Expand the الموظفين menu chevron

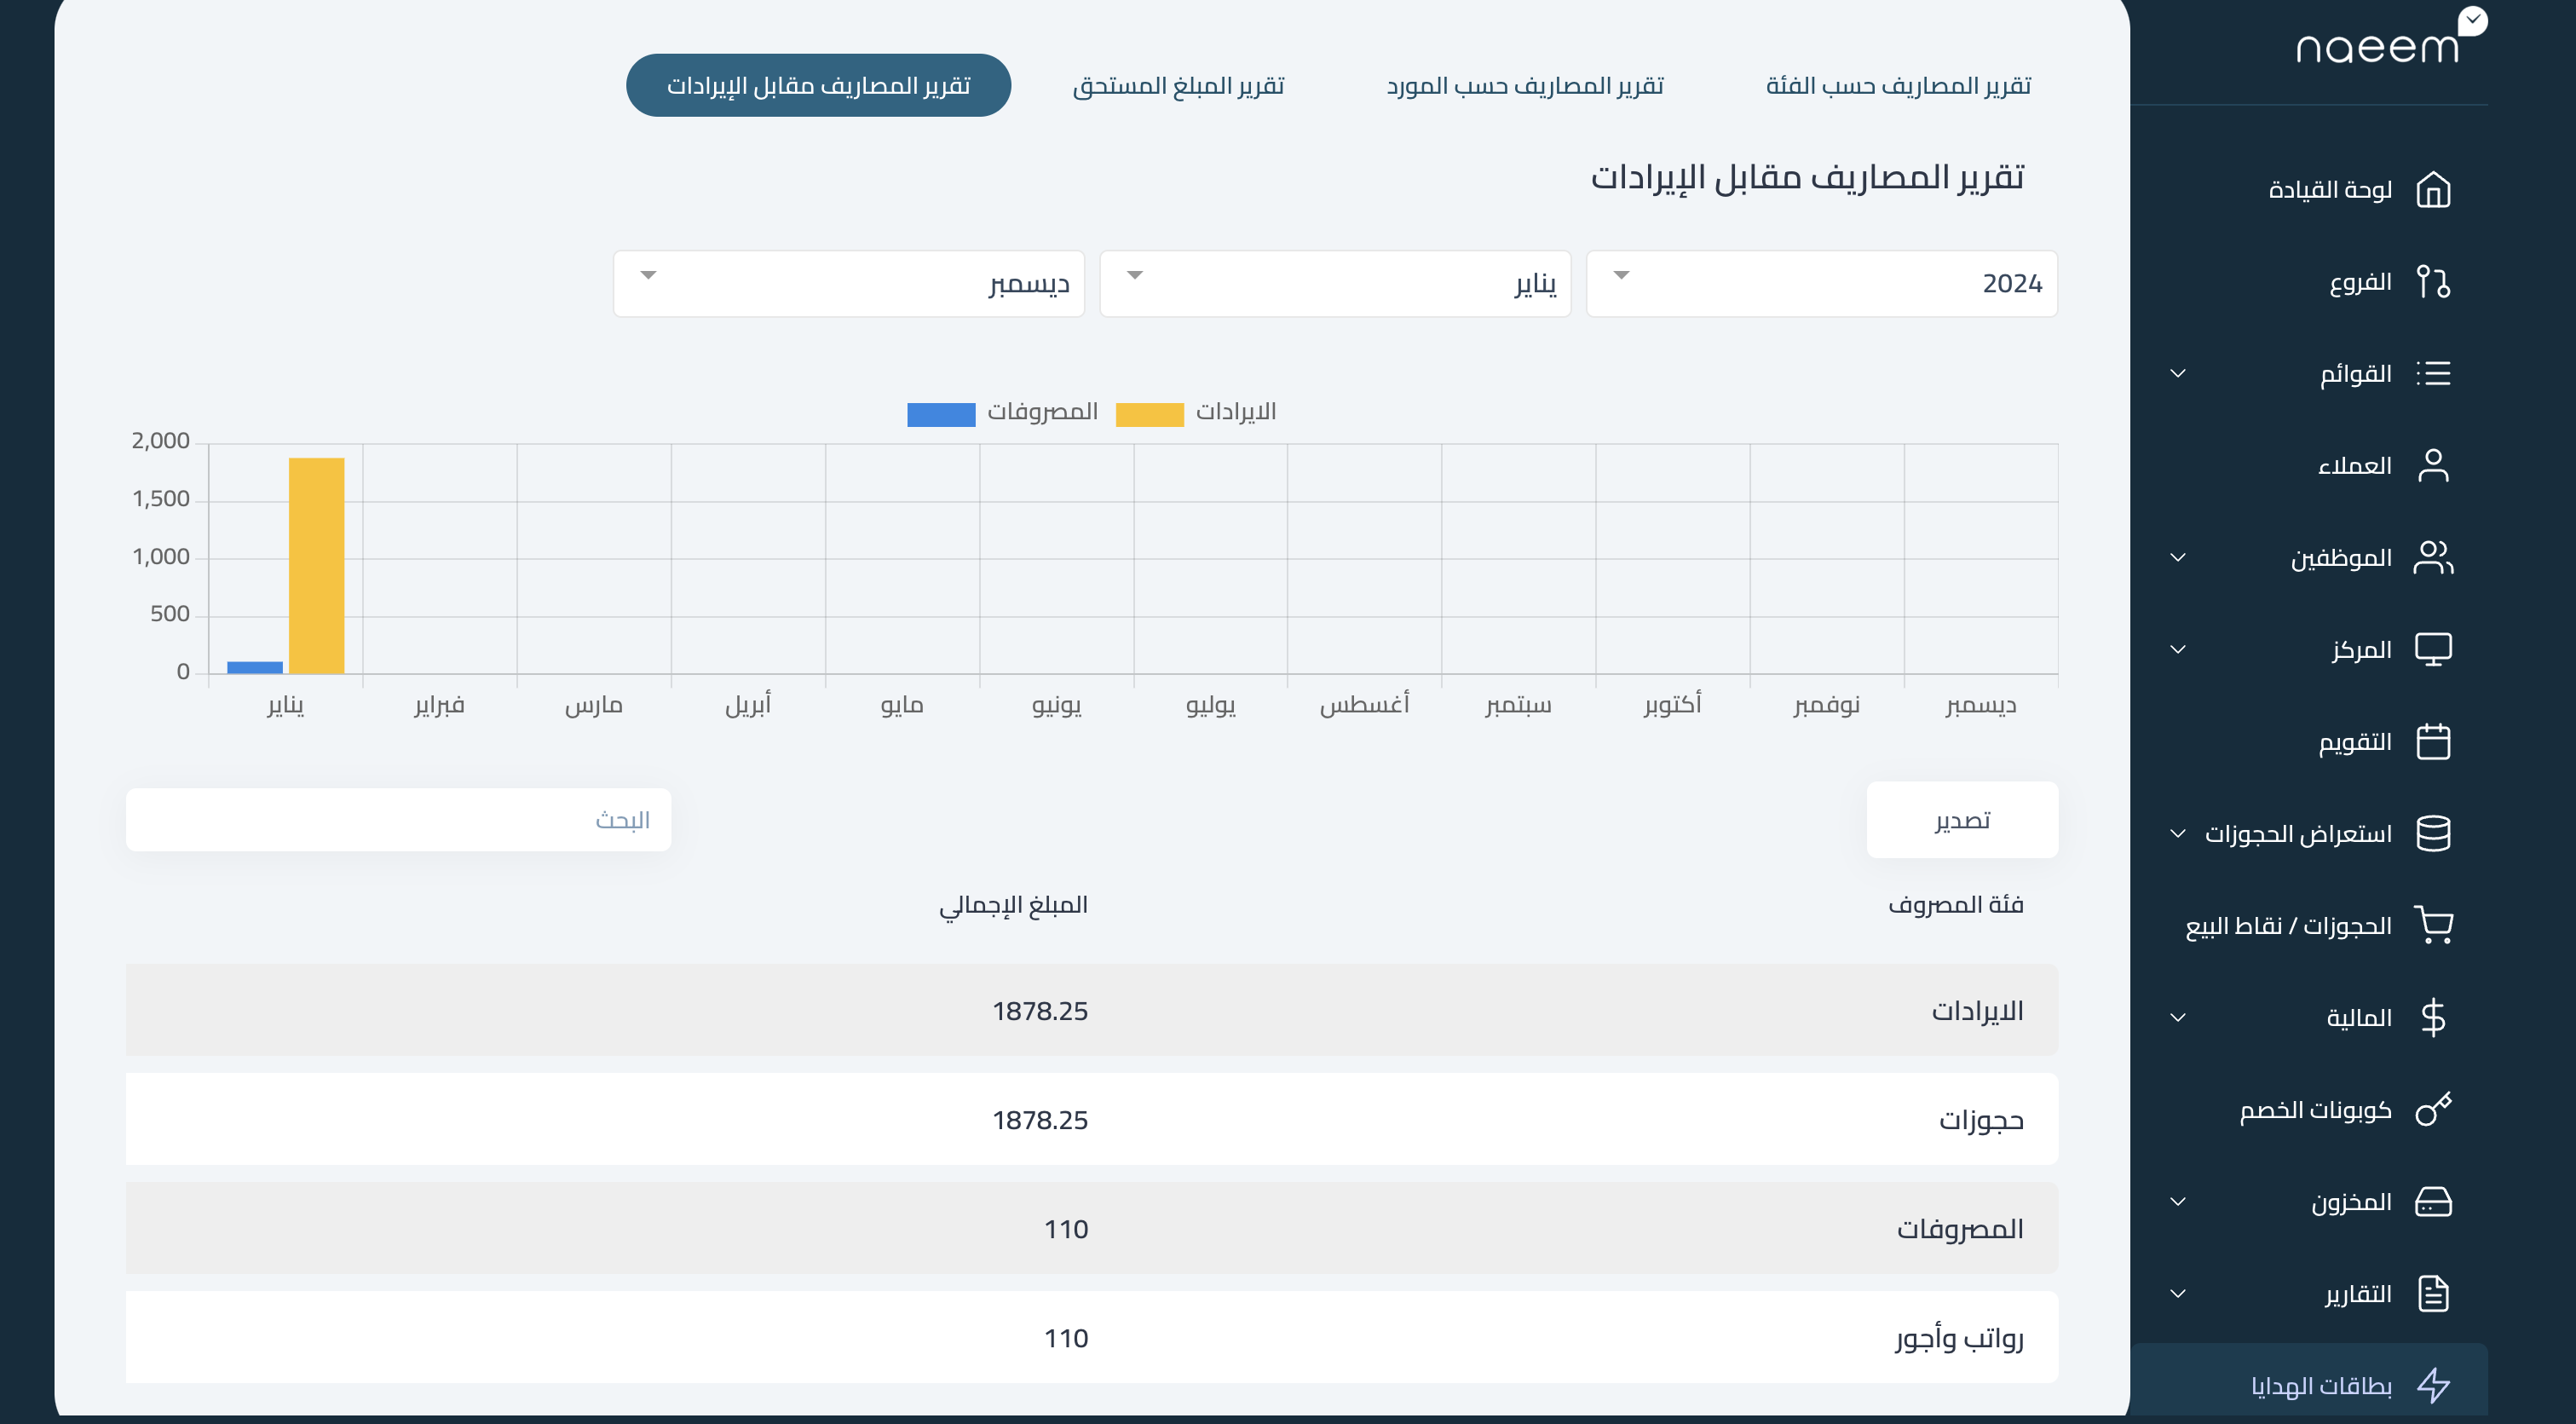click(x=2178, y=557)
